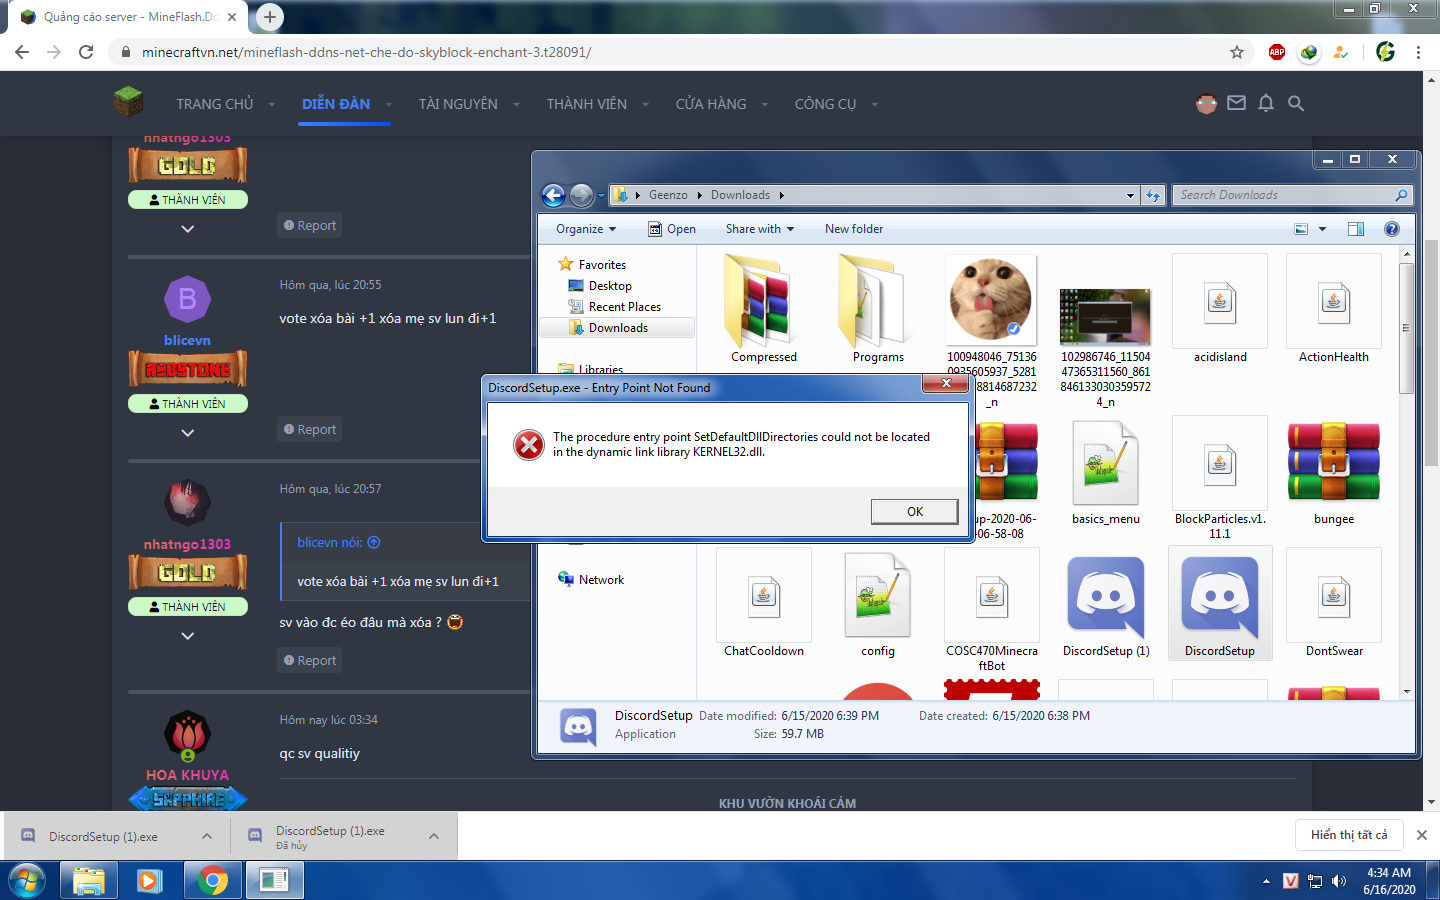Open Explorer help icon

pos(1391,229)
